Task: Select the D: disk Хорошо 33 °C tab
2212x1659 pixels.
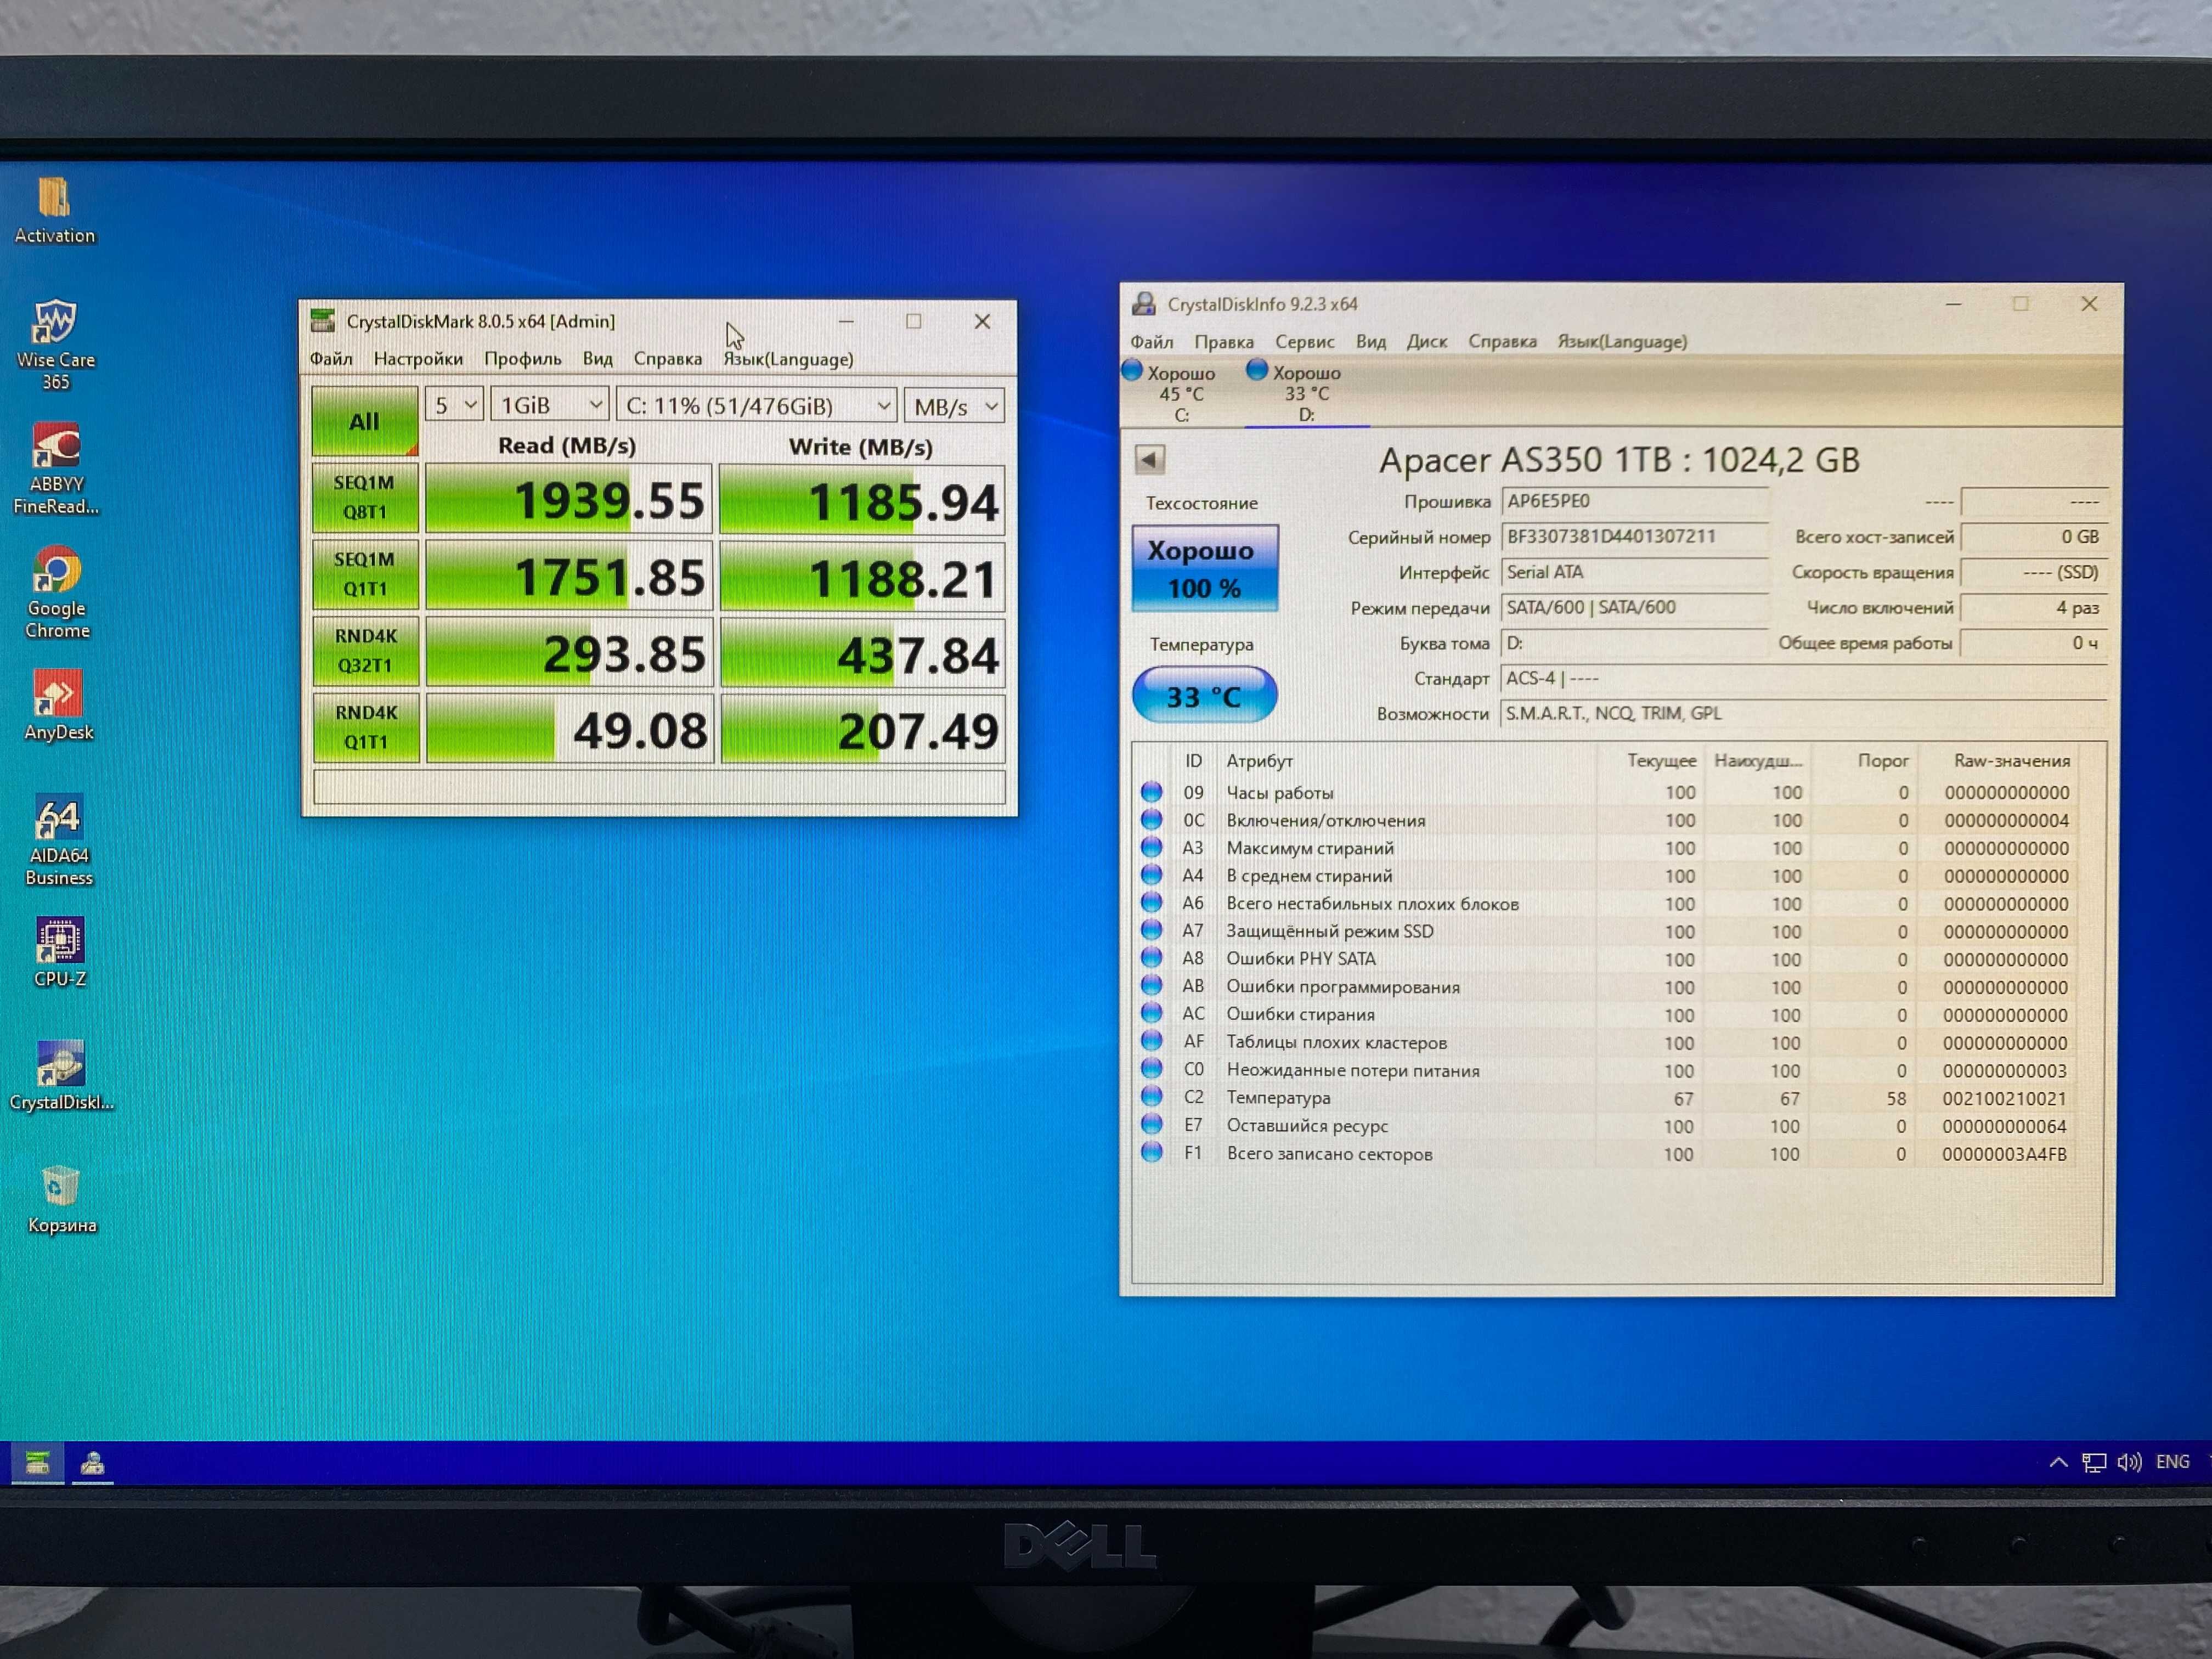Action: (1306, 393)
